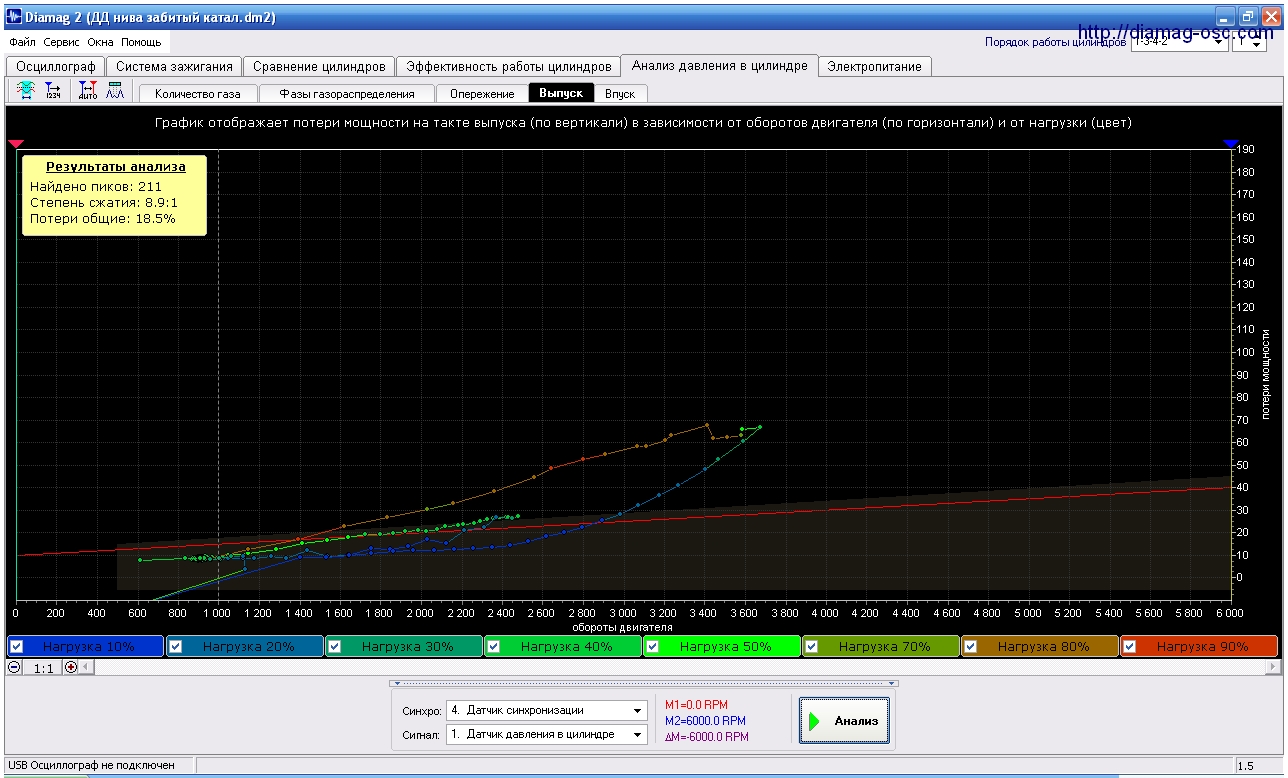Switch to the Осциллограф tab
The height and width of the screenshot is (778, 1288).
point(55,66)
